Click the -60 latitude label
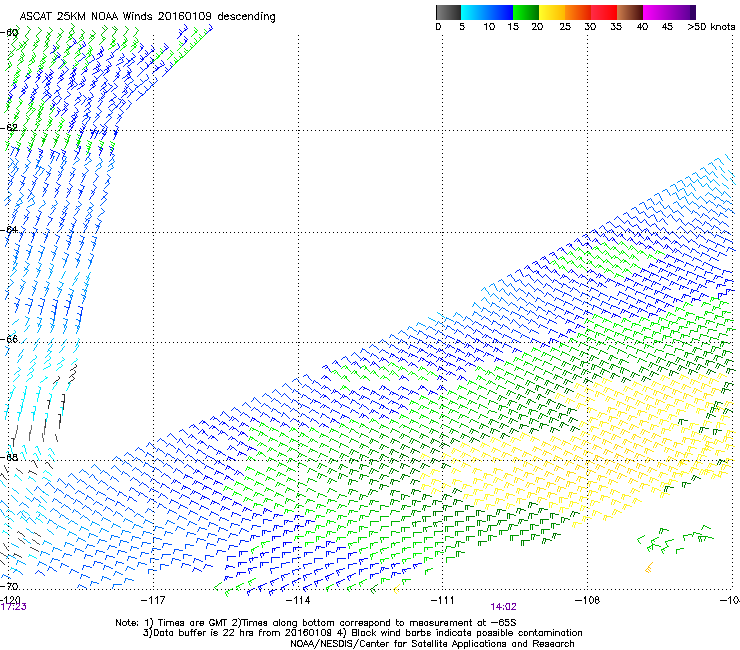 tap(10, 33)
